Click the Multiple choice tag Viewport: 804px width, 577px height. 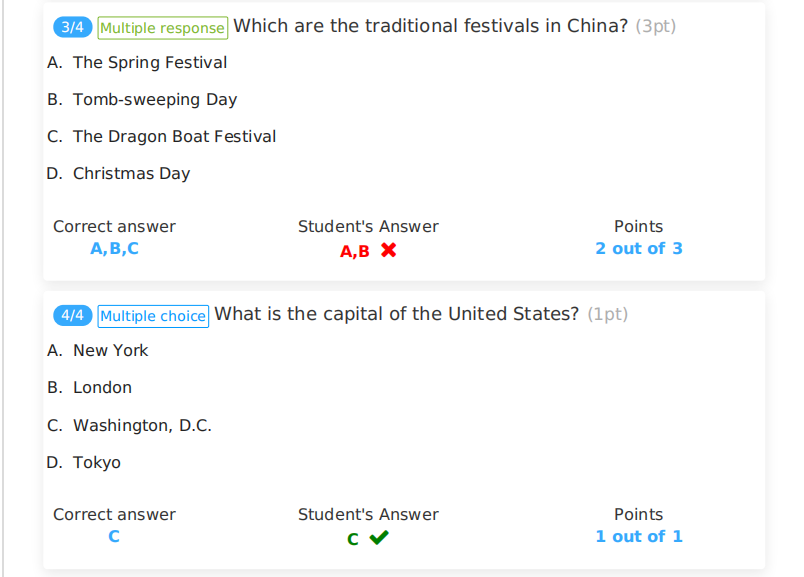(153, 316)
